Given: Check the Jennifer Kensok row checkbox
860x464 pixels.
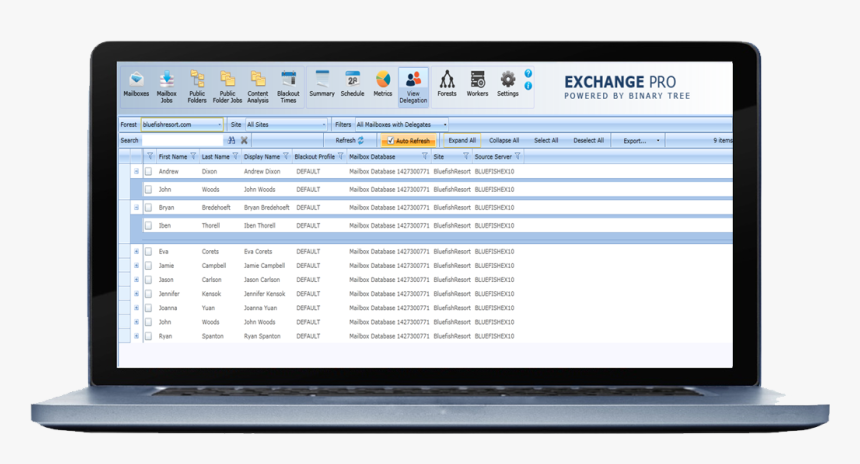Looking at the screenshot, I should point(148,294).
